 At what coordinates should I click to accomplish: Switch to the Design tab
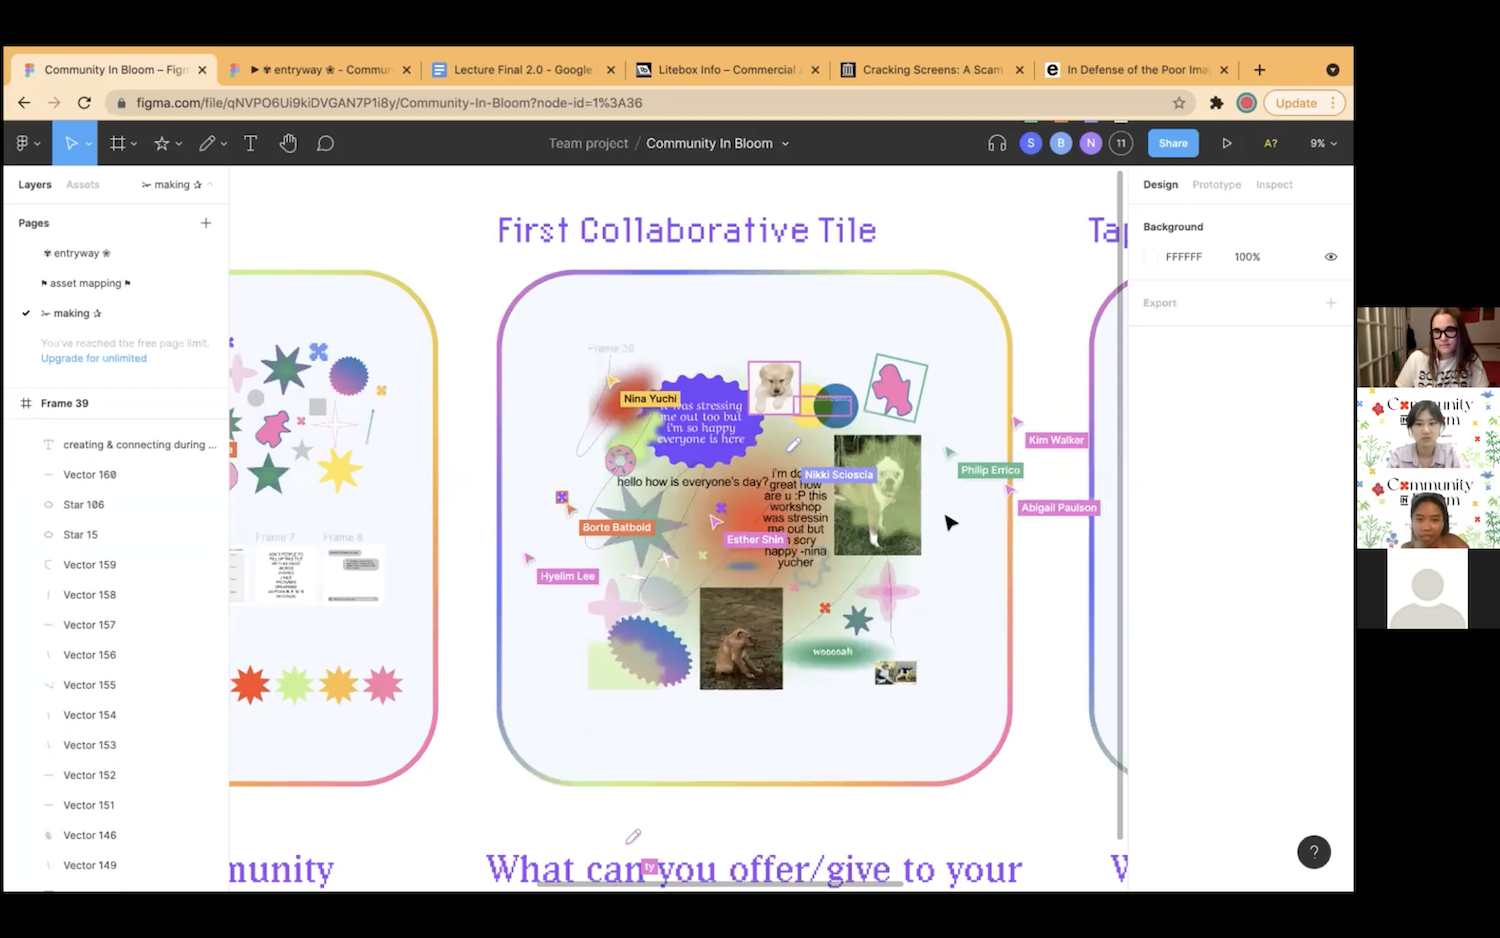(x=1160, y=185)
